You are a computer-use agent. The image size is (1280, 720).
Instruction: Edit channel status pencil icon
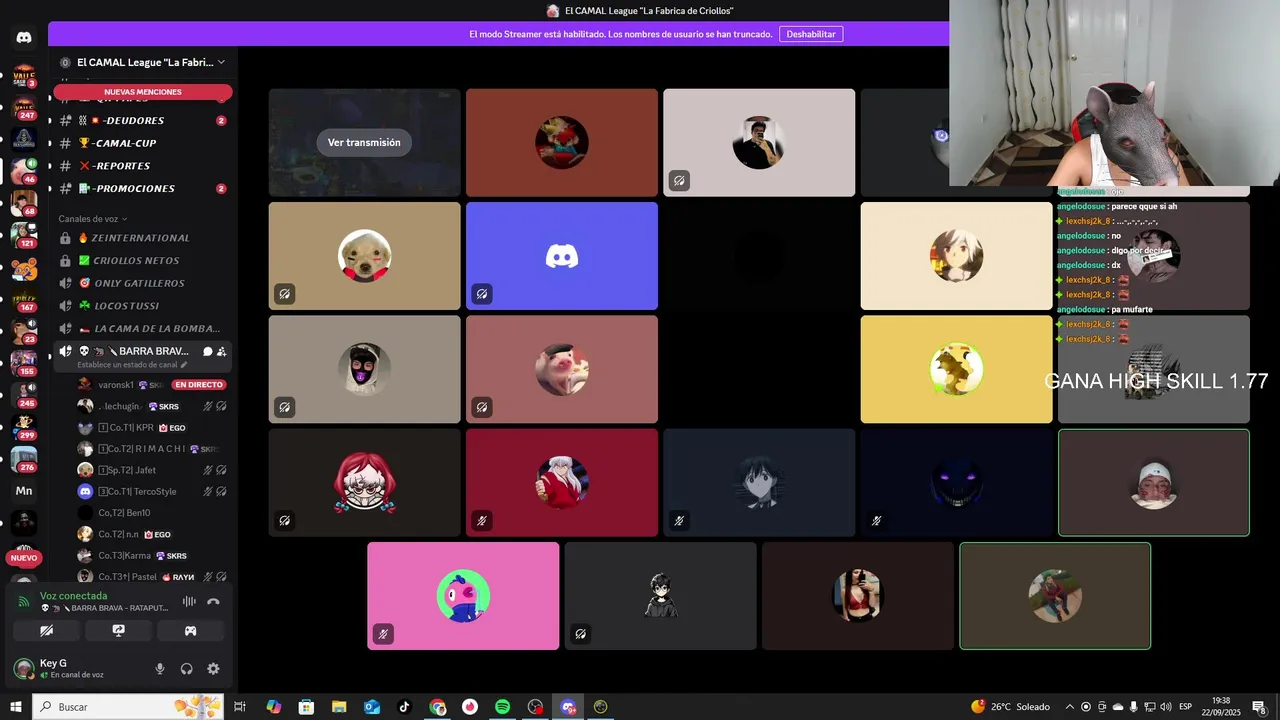pyautogui.click(x=184, y=365)
